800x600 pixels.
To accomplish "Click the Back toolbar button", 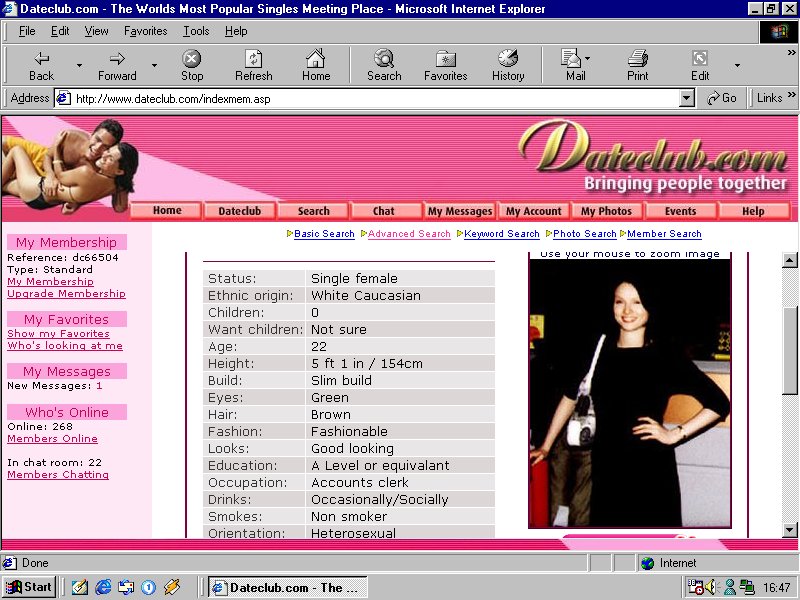I will pos(41,66).
